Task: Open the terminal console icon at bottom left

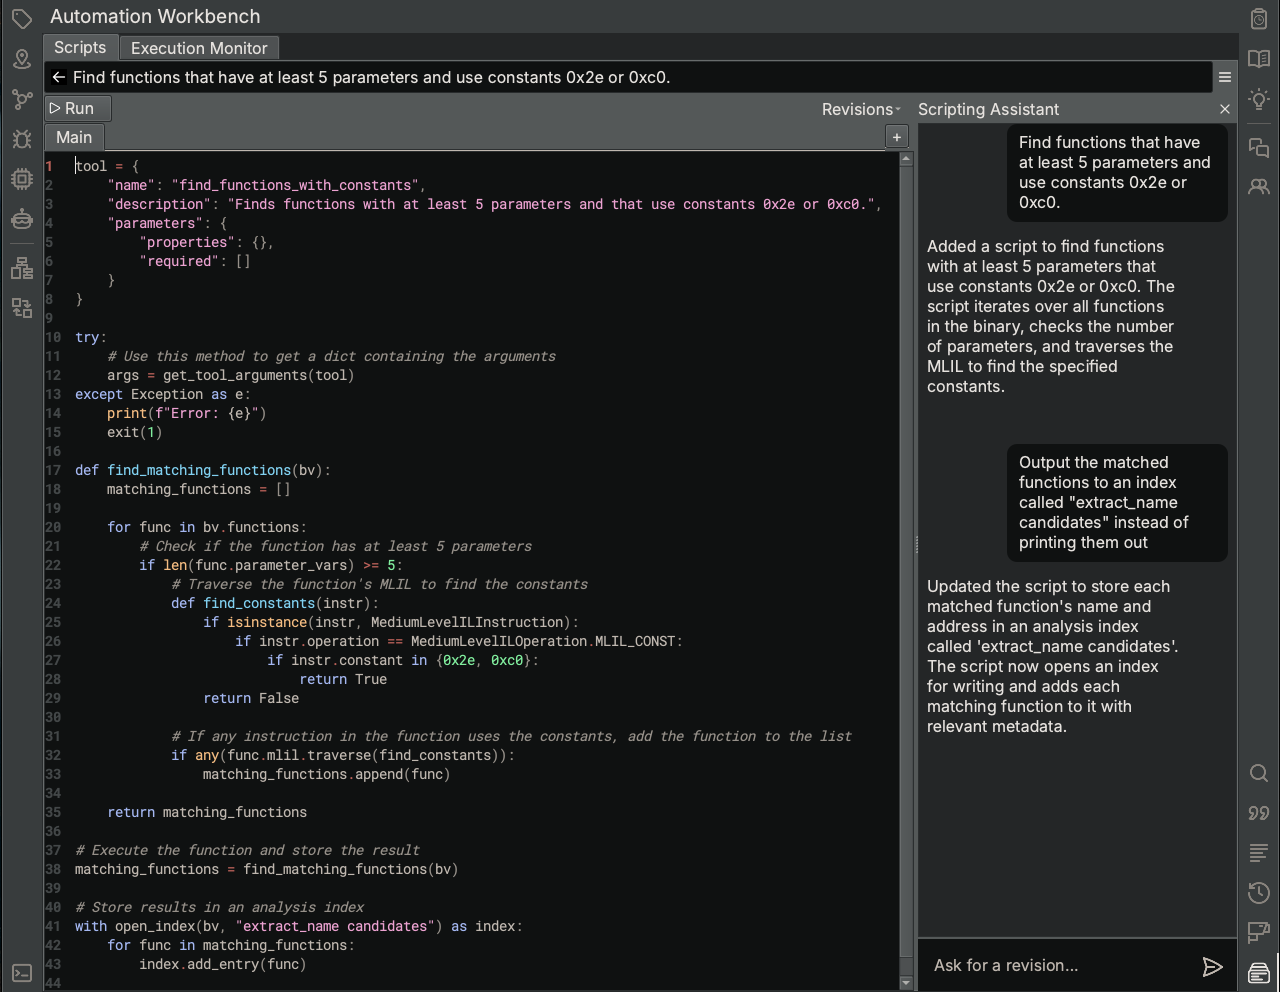Action: click(x=22, y=973)
